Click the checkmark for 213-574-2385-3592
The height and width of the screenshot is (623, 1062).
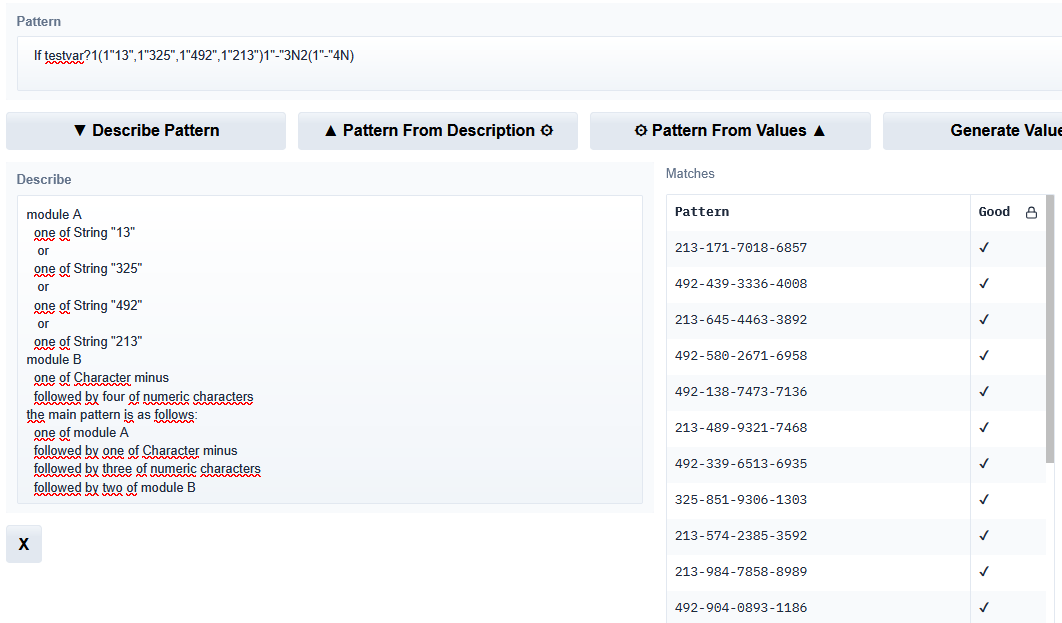[x=984, y=536]
